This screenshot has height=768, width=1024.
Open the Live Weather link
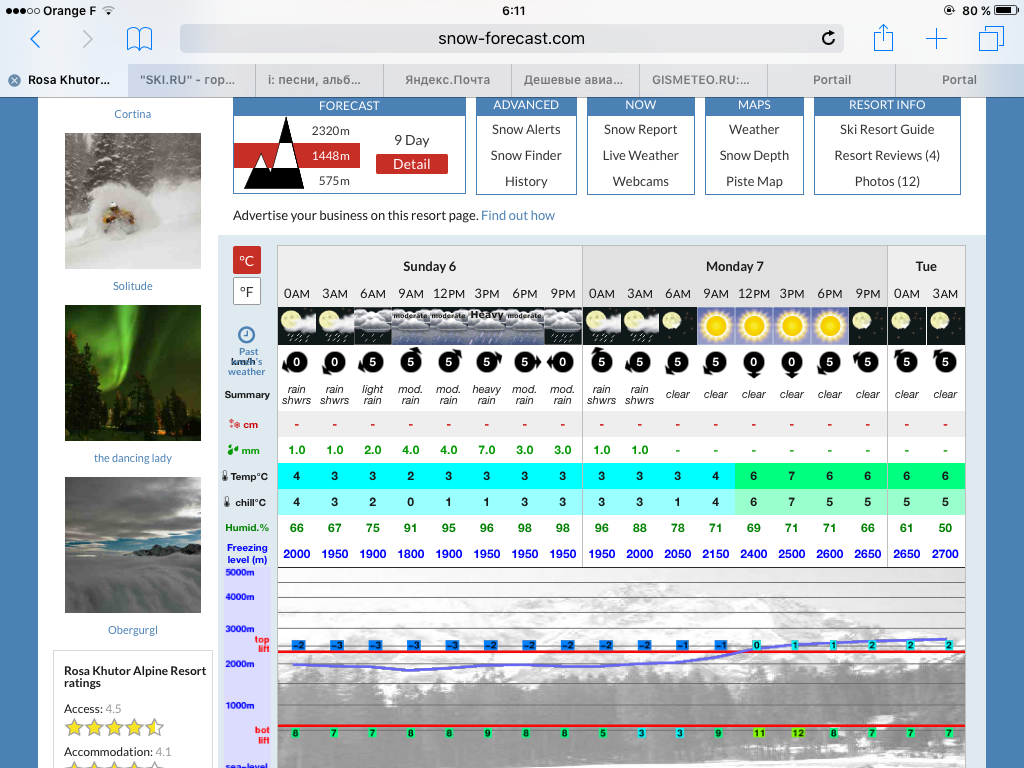pyautogui.click(x=640, y=155)
